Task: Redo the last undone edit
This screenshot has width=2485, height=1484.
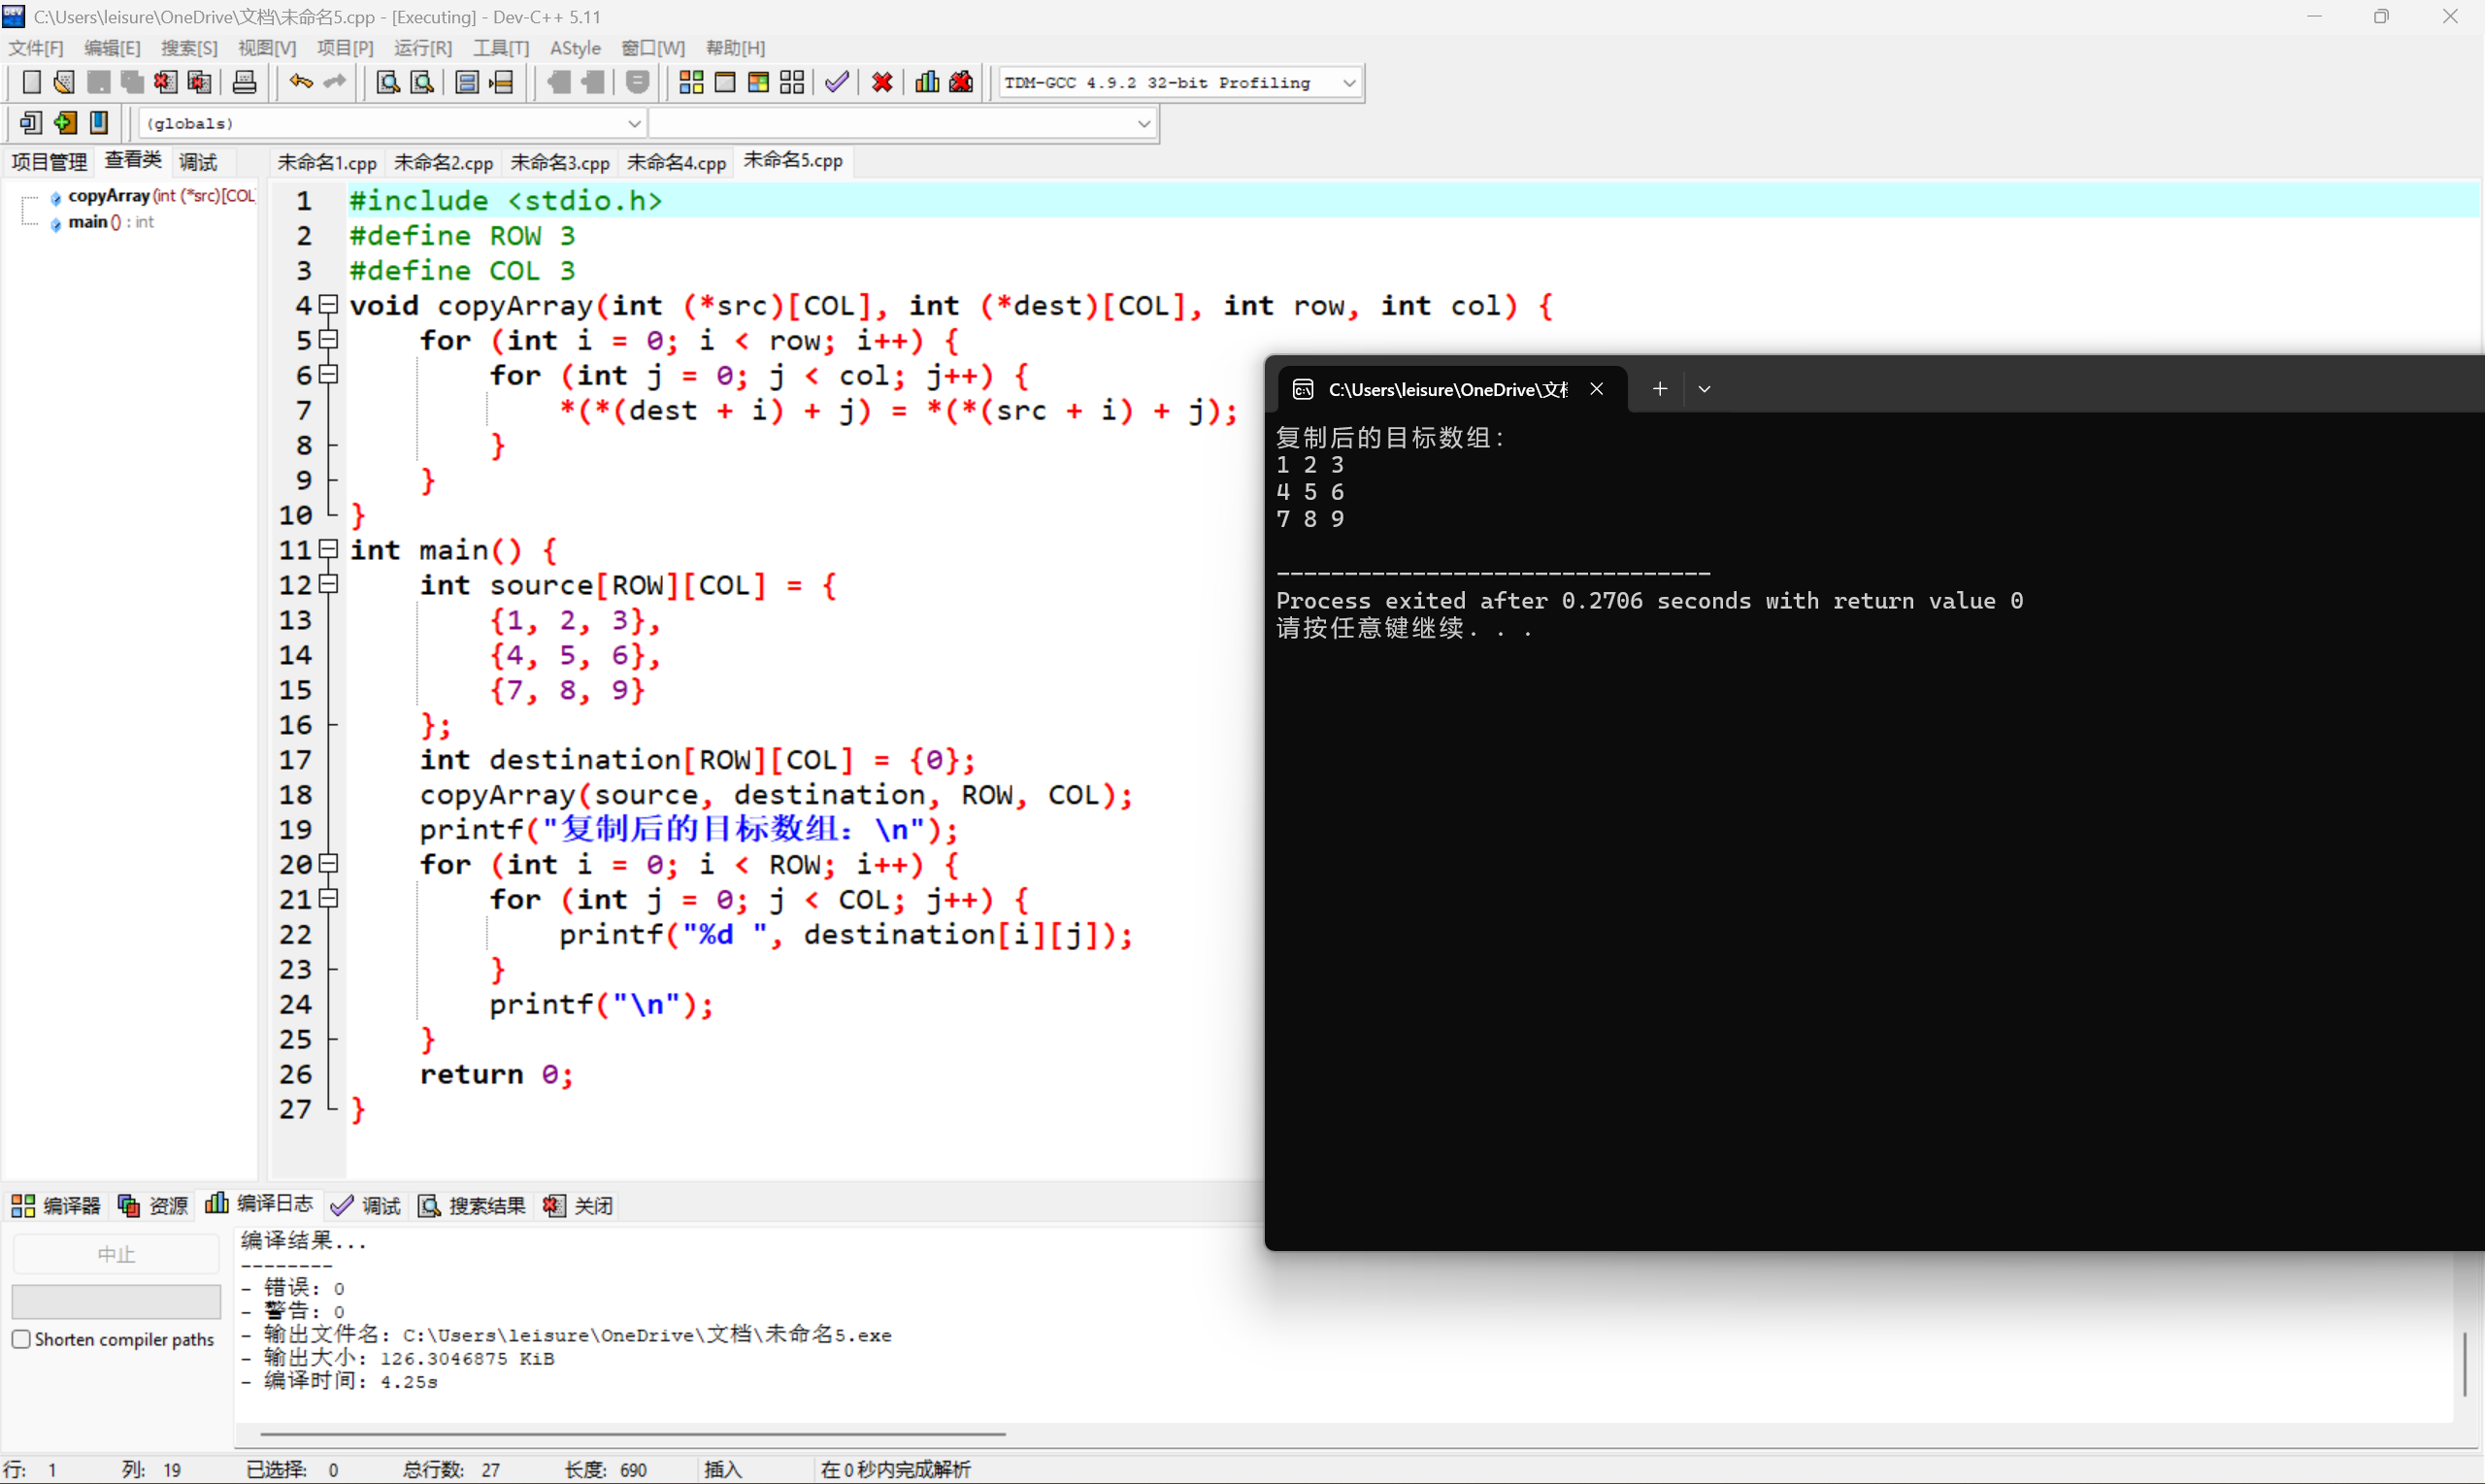Action: tap(334, 82)
